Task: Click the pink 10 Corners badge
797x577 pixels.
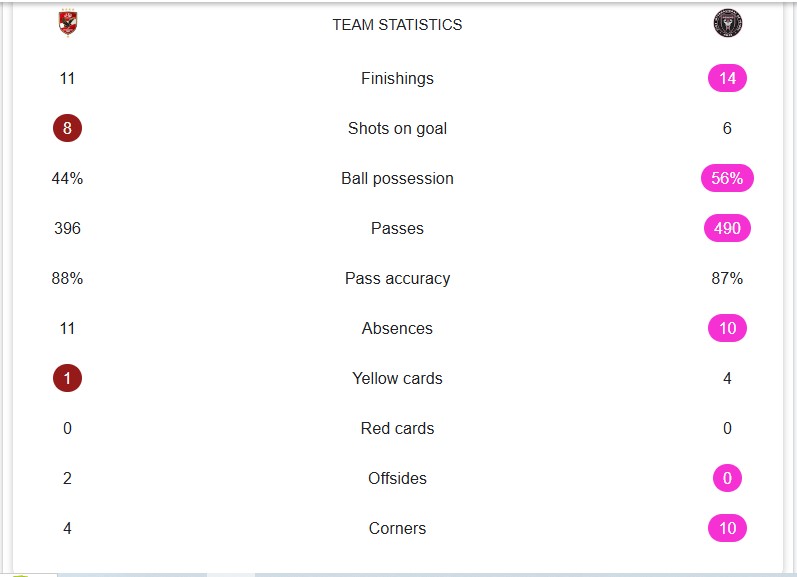Action: click(x=727, y=528)
